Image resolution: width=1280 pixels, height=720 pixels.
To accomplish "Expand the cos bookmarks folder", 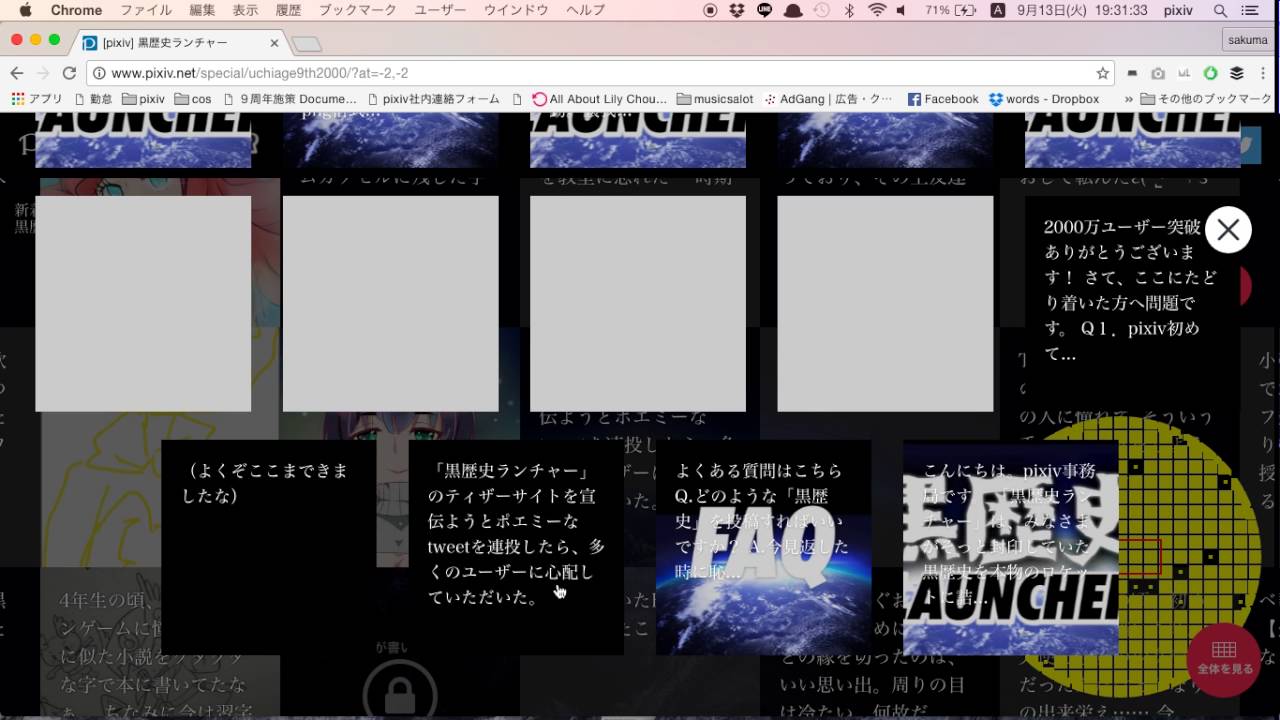I will (x=193, y=99).
